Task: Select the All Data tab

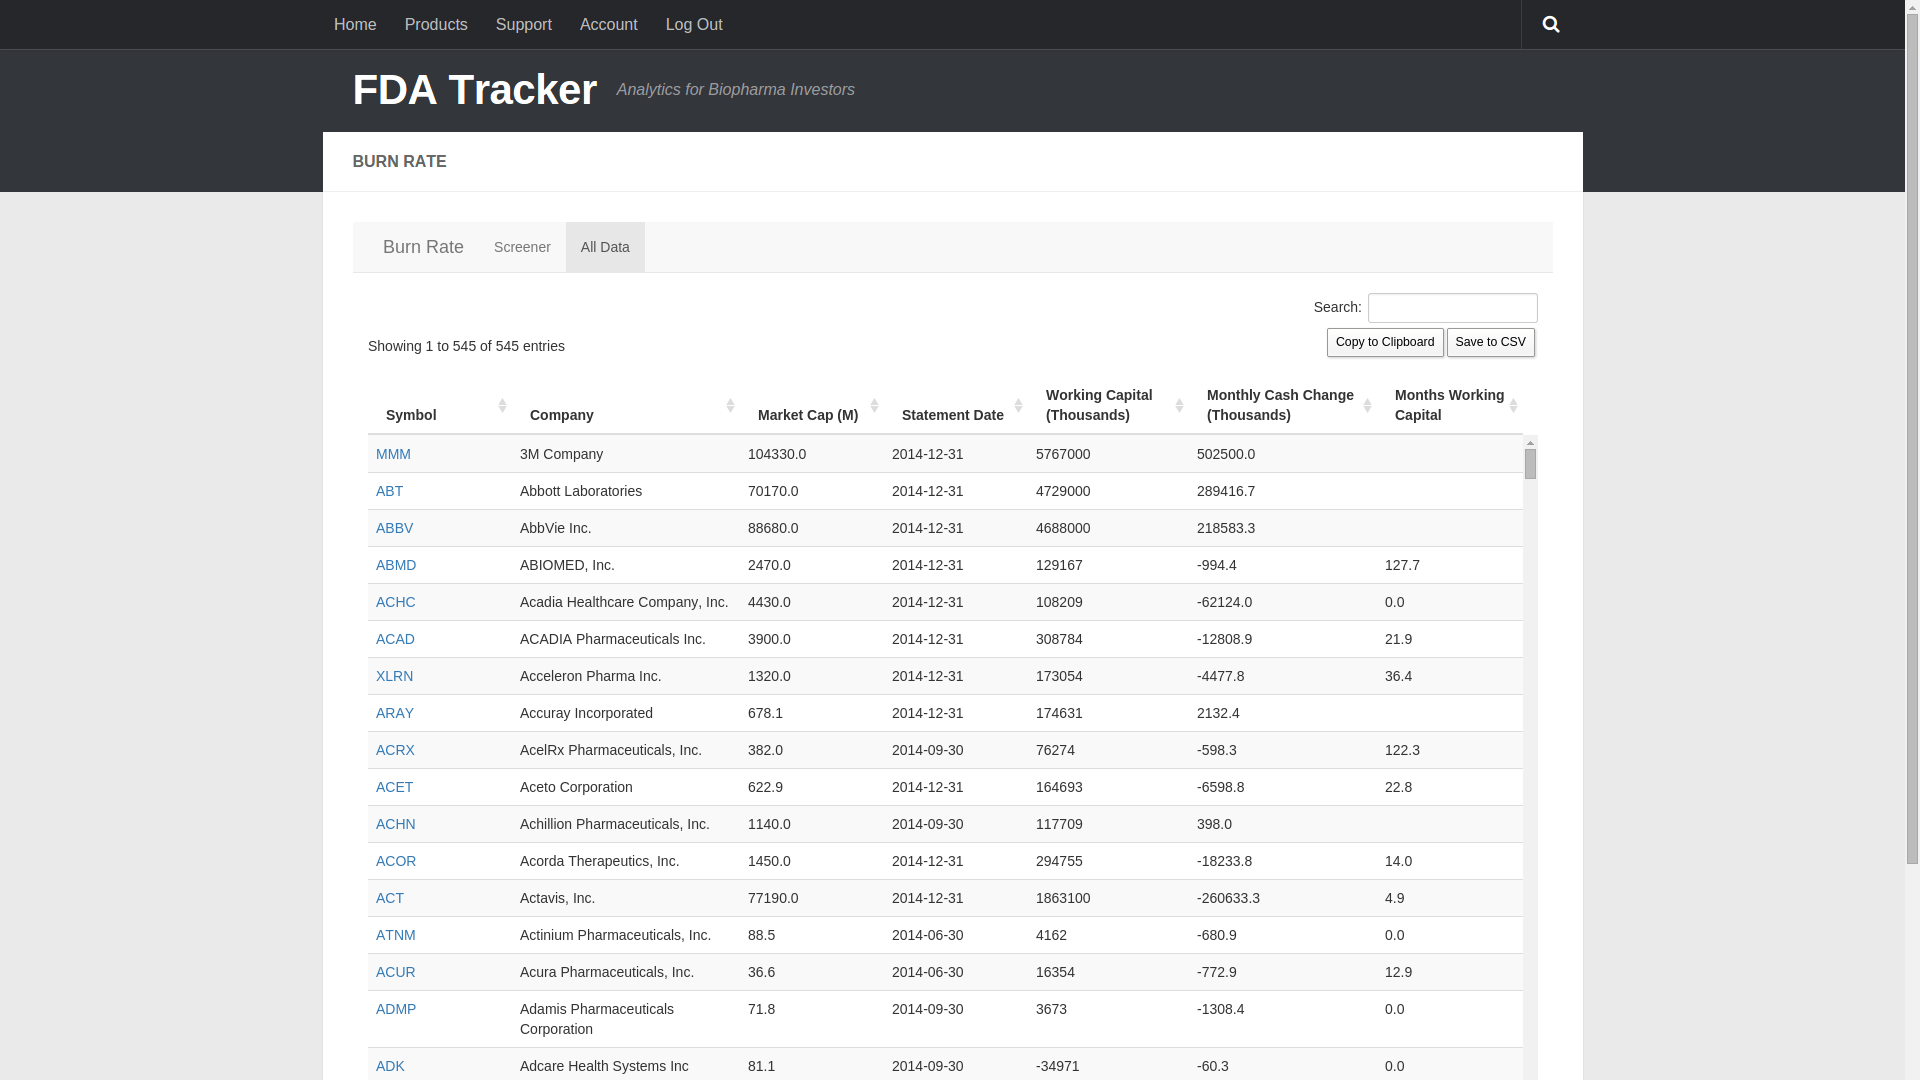Action: point(604,247)
